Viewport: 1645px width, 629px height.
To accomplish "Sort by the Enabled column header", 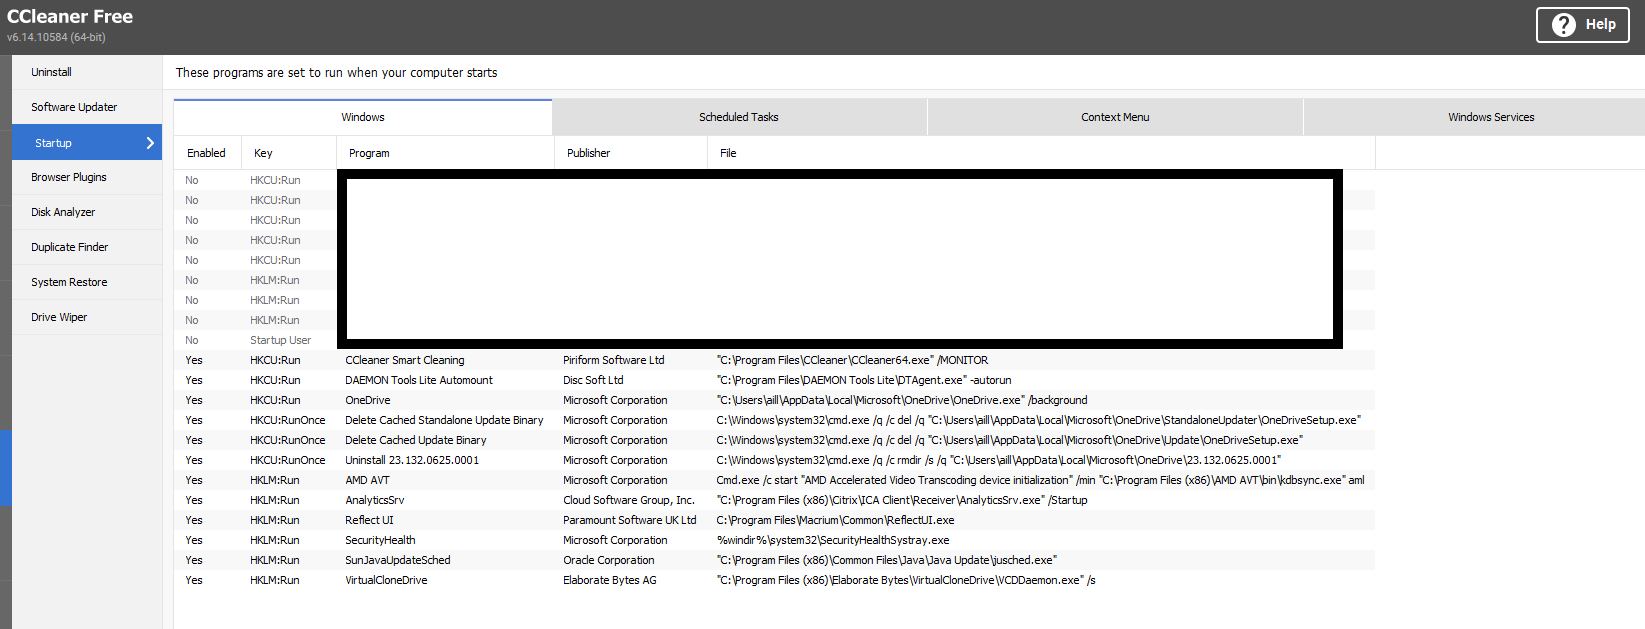I will (207, 153).
